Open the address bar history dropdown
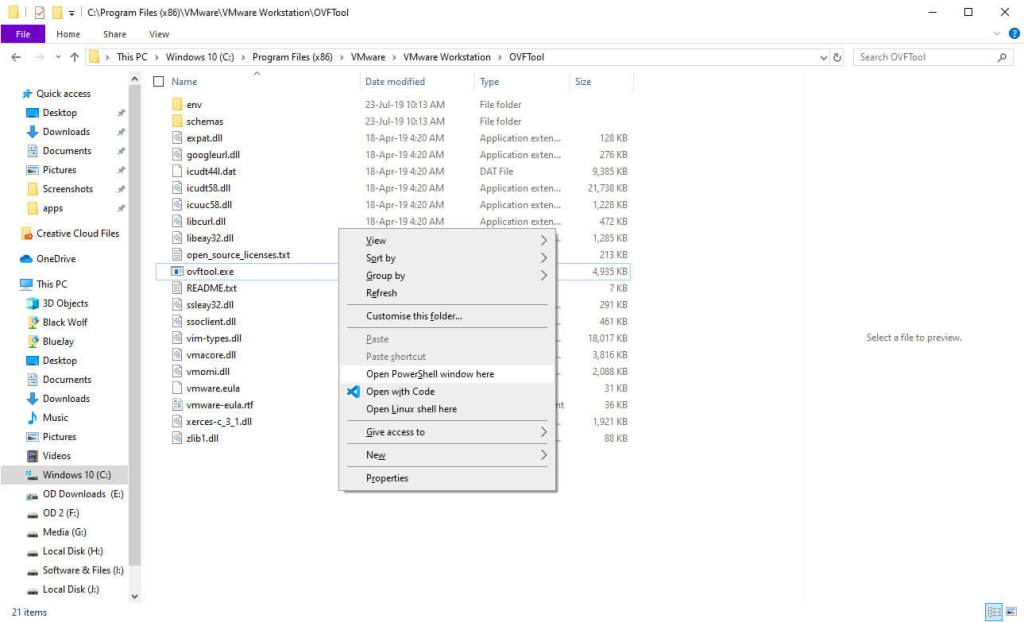This screenshot has width=1024, height=622. [822, 57]
